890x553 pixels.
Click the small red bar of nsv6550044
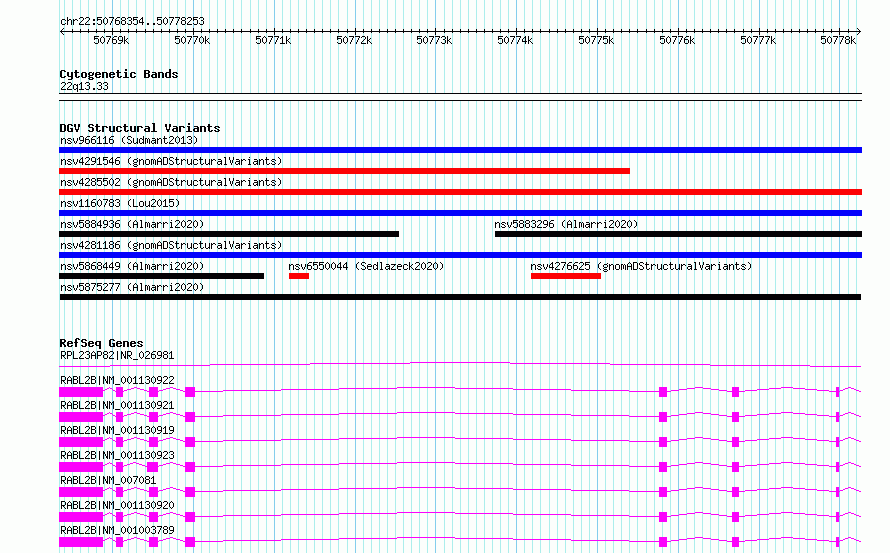pyautogui.click(x=299, y=276)
